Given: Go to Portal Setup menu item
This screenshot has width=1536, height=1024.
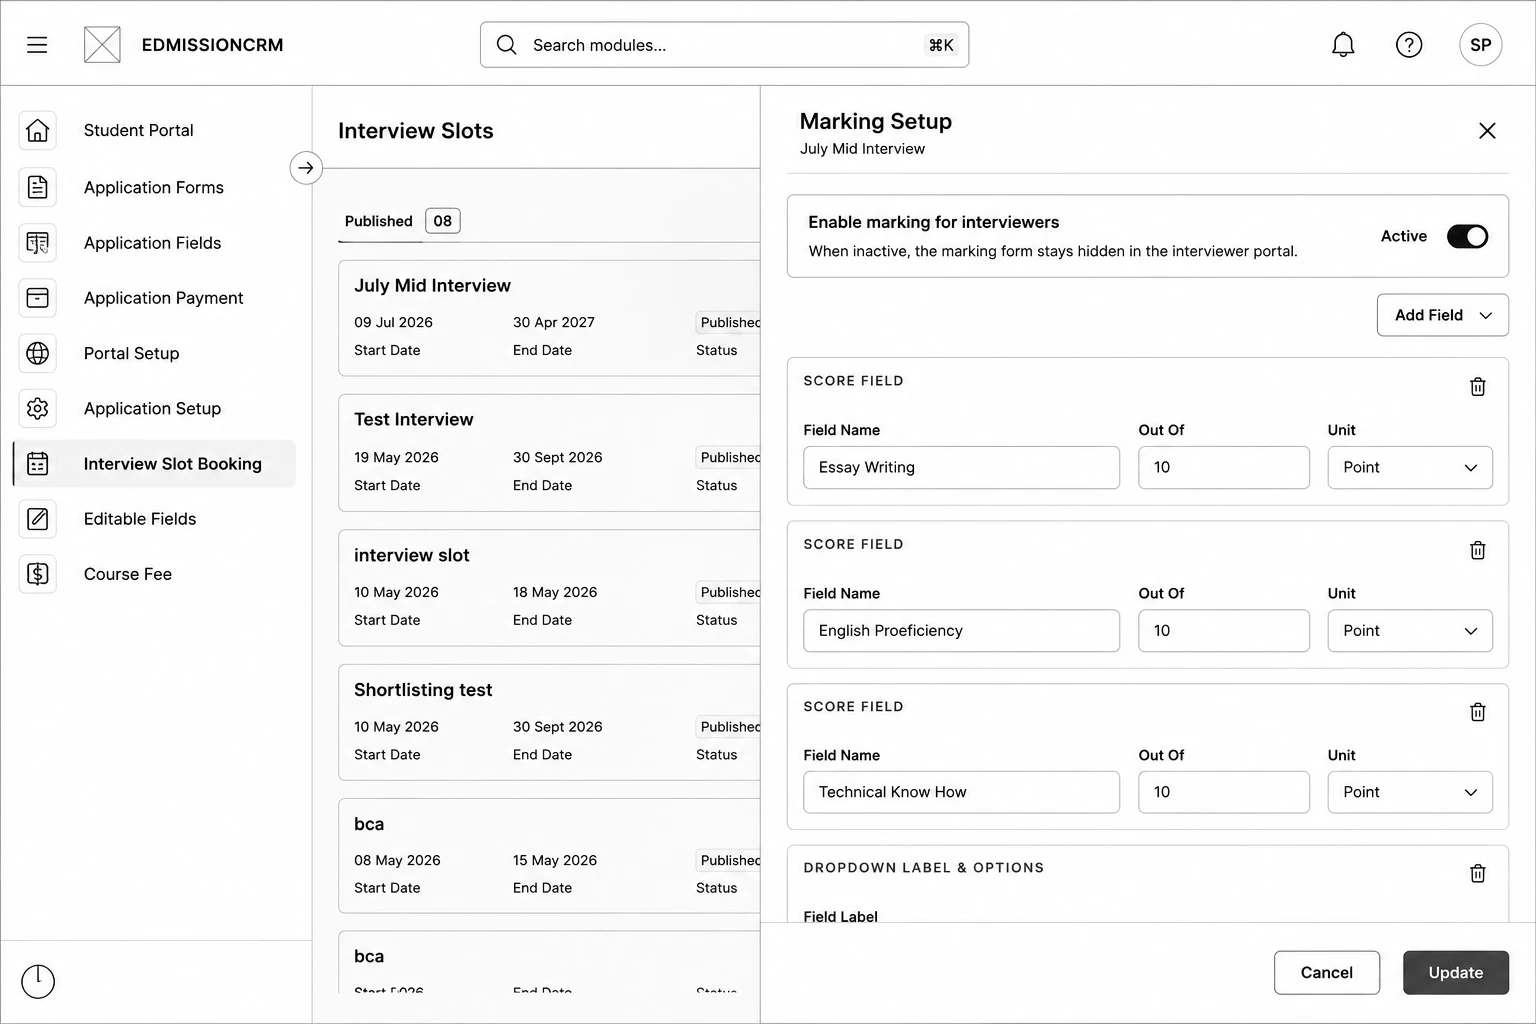Looking at the screenshot, I should click(x=132, y=353).
